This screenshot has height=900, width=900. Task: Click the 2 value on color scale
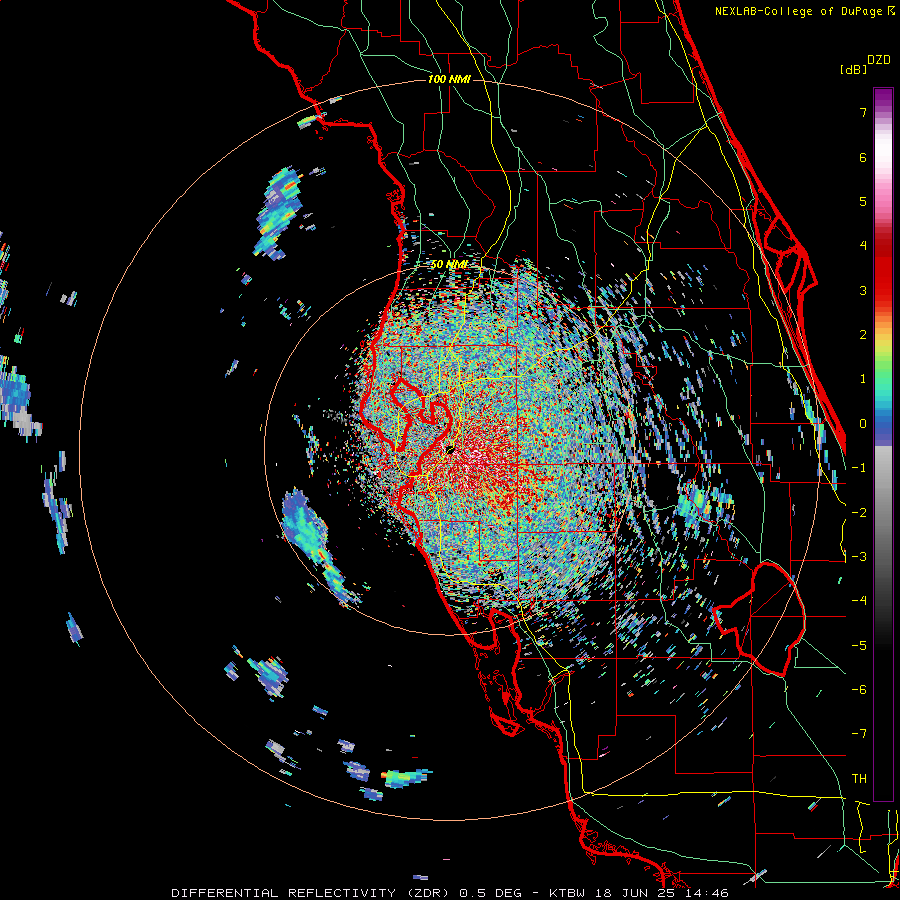pyautogui.click(x=863, y=335)
